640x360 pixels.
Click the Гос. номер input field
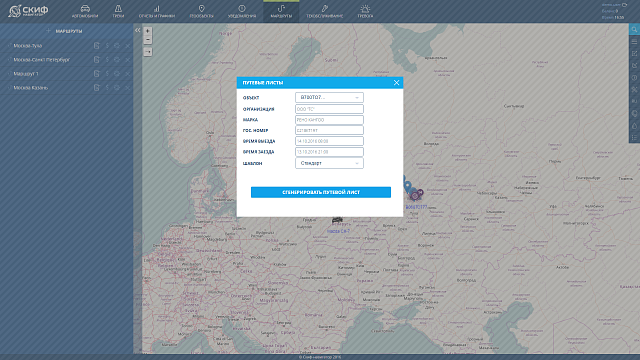[x=329, y=130]
